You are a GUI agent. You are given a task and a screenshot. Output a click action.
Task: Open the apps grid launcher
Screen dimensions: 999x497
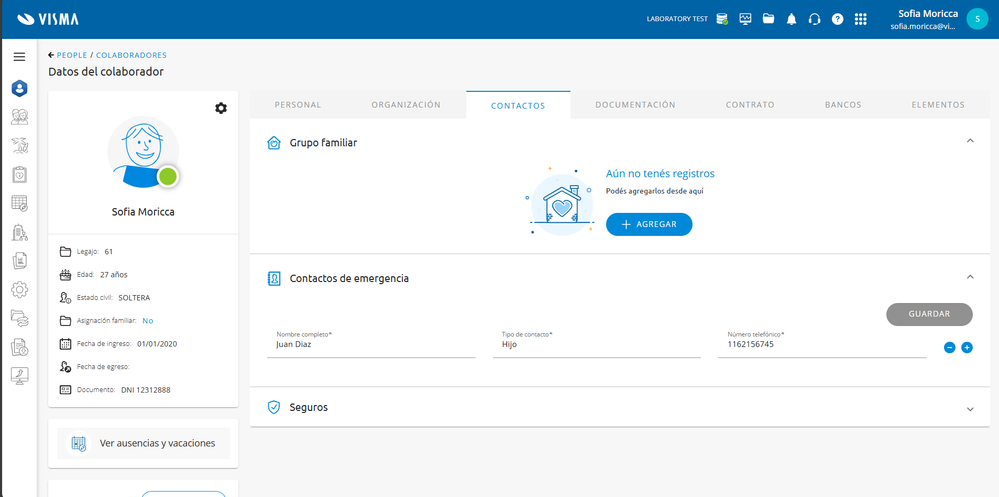pyautogui.click(x=860, y=19)
